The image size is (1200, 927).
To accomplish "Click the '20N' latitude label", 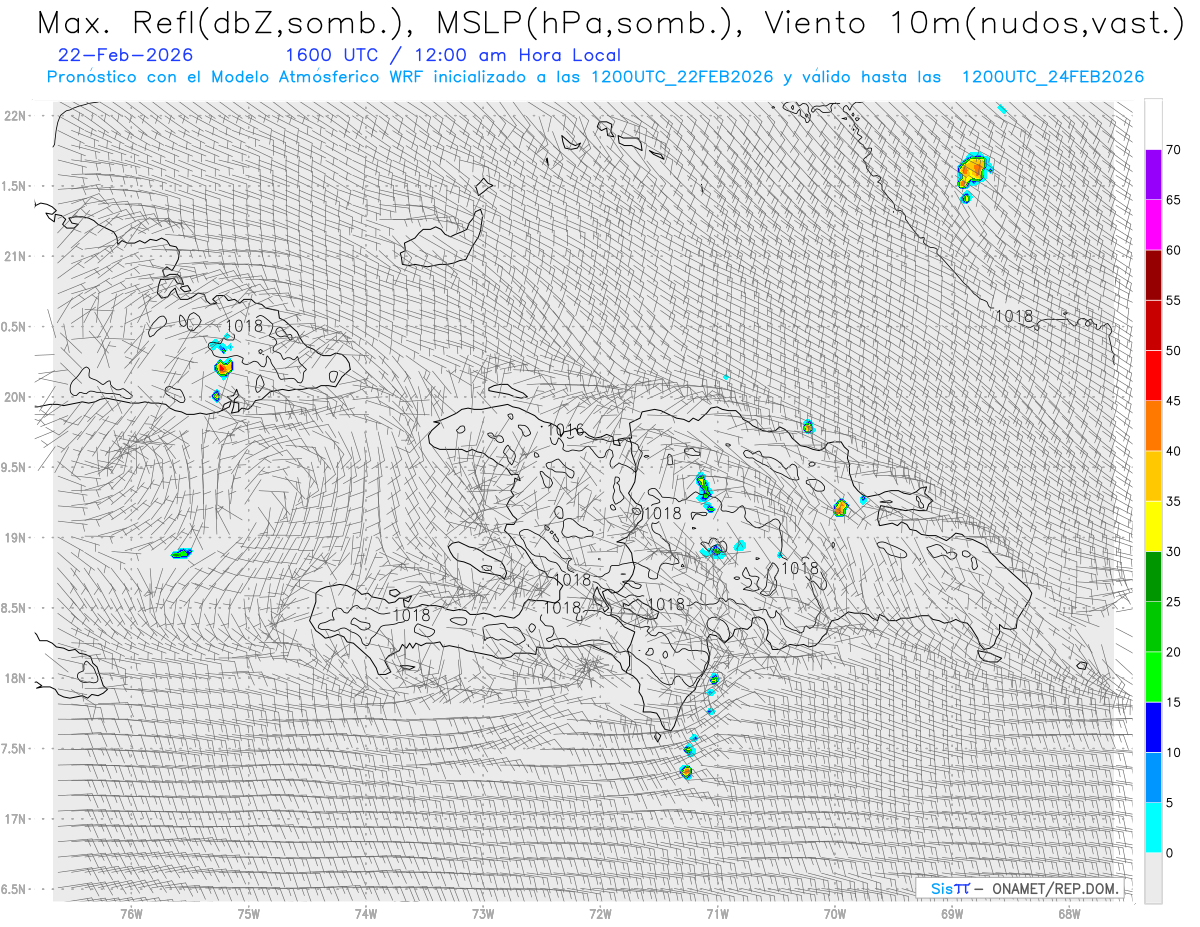I will [14, 397].
